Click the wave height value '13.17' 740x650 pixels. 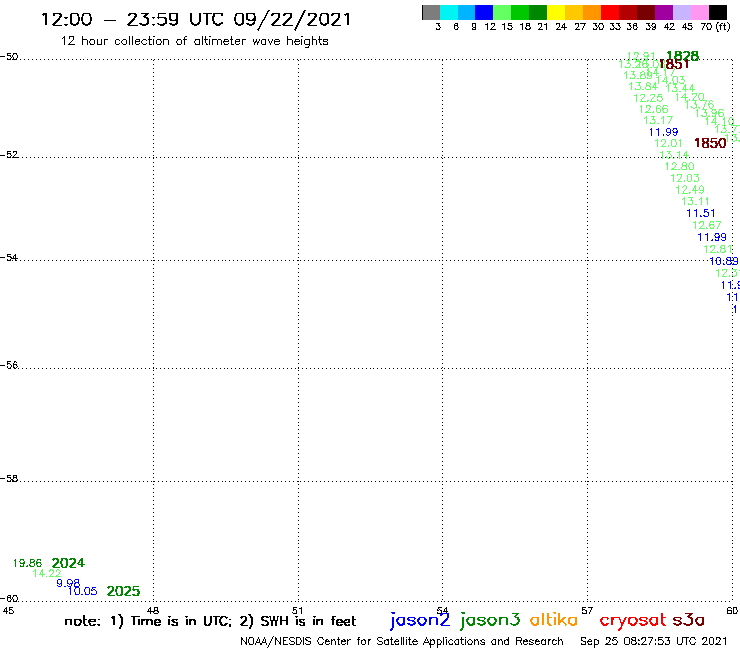(658, 120)
